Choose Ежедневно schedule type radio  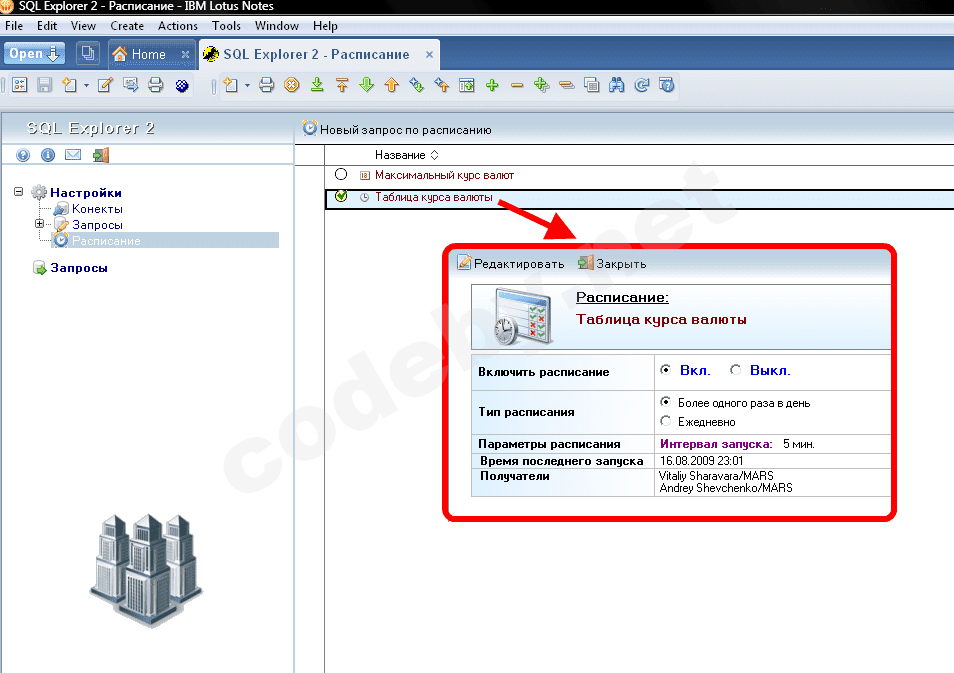(666, 421)
